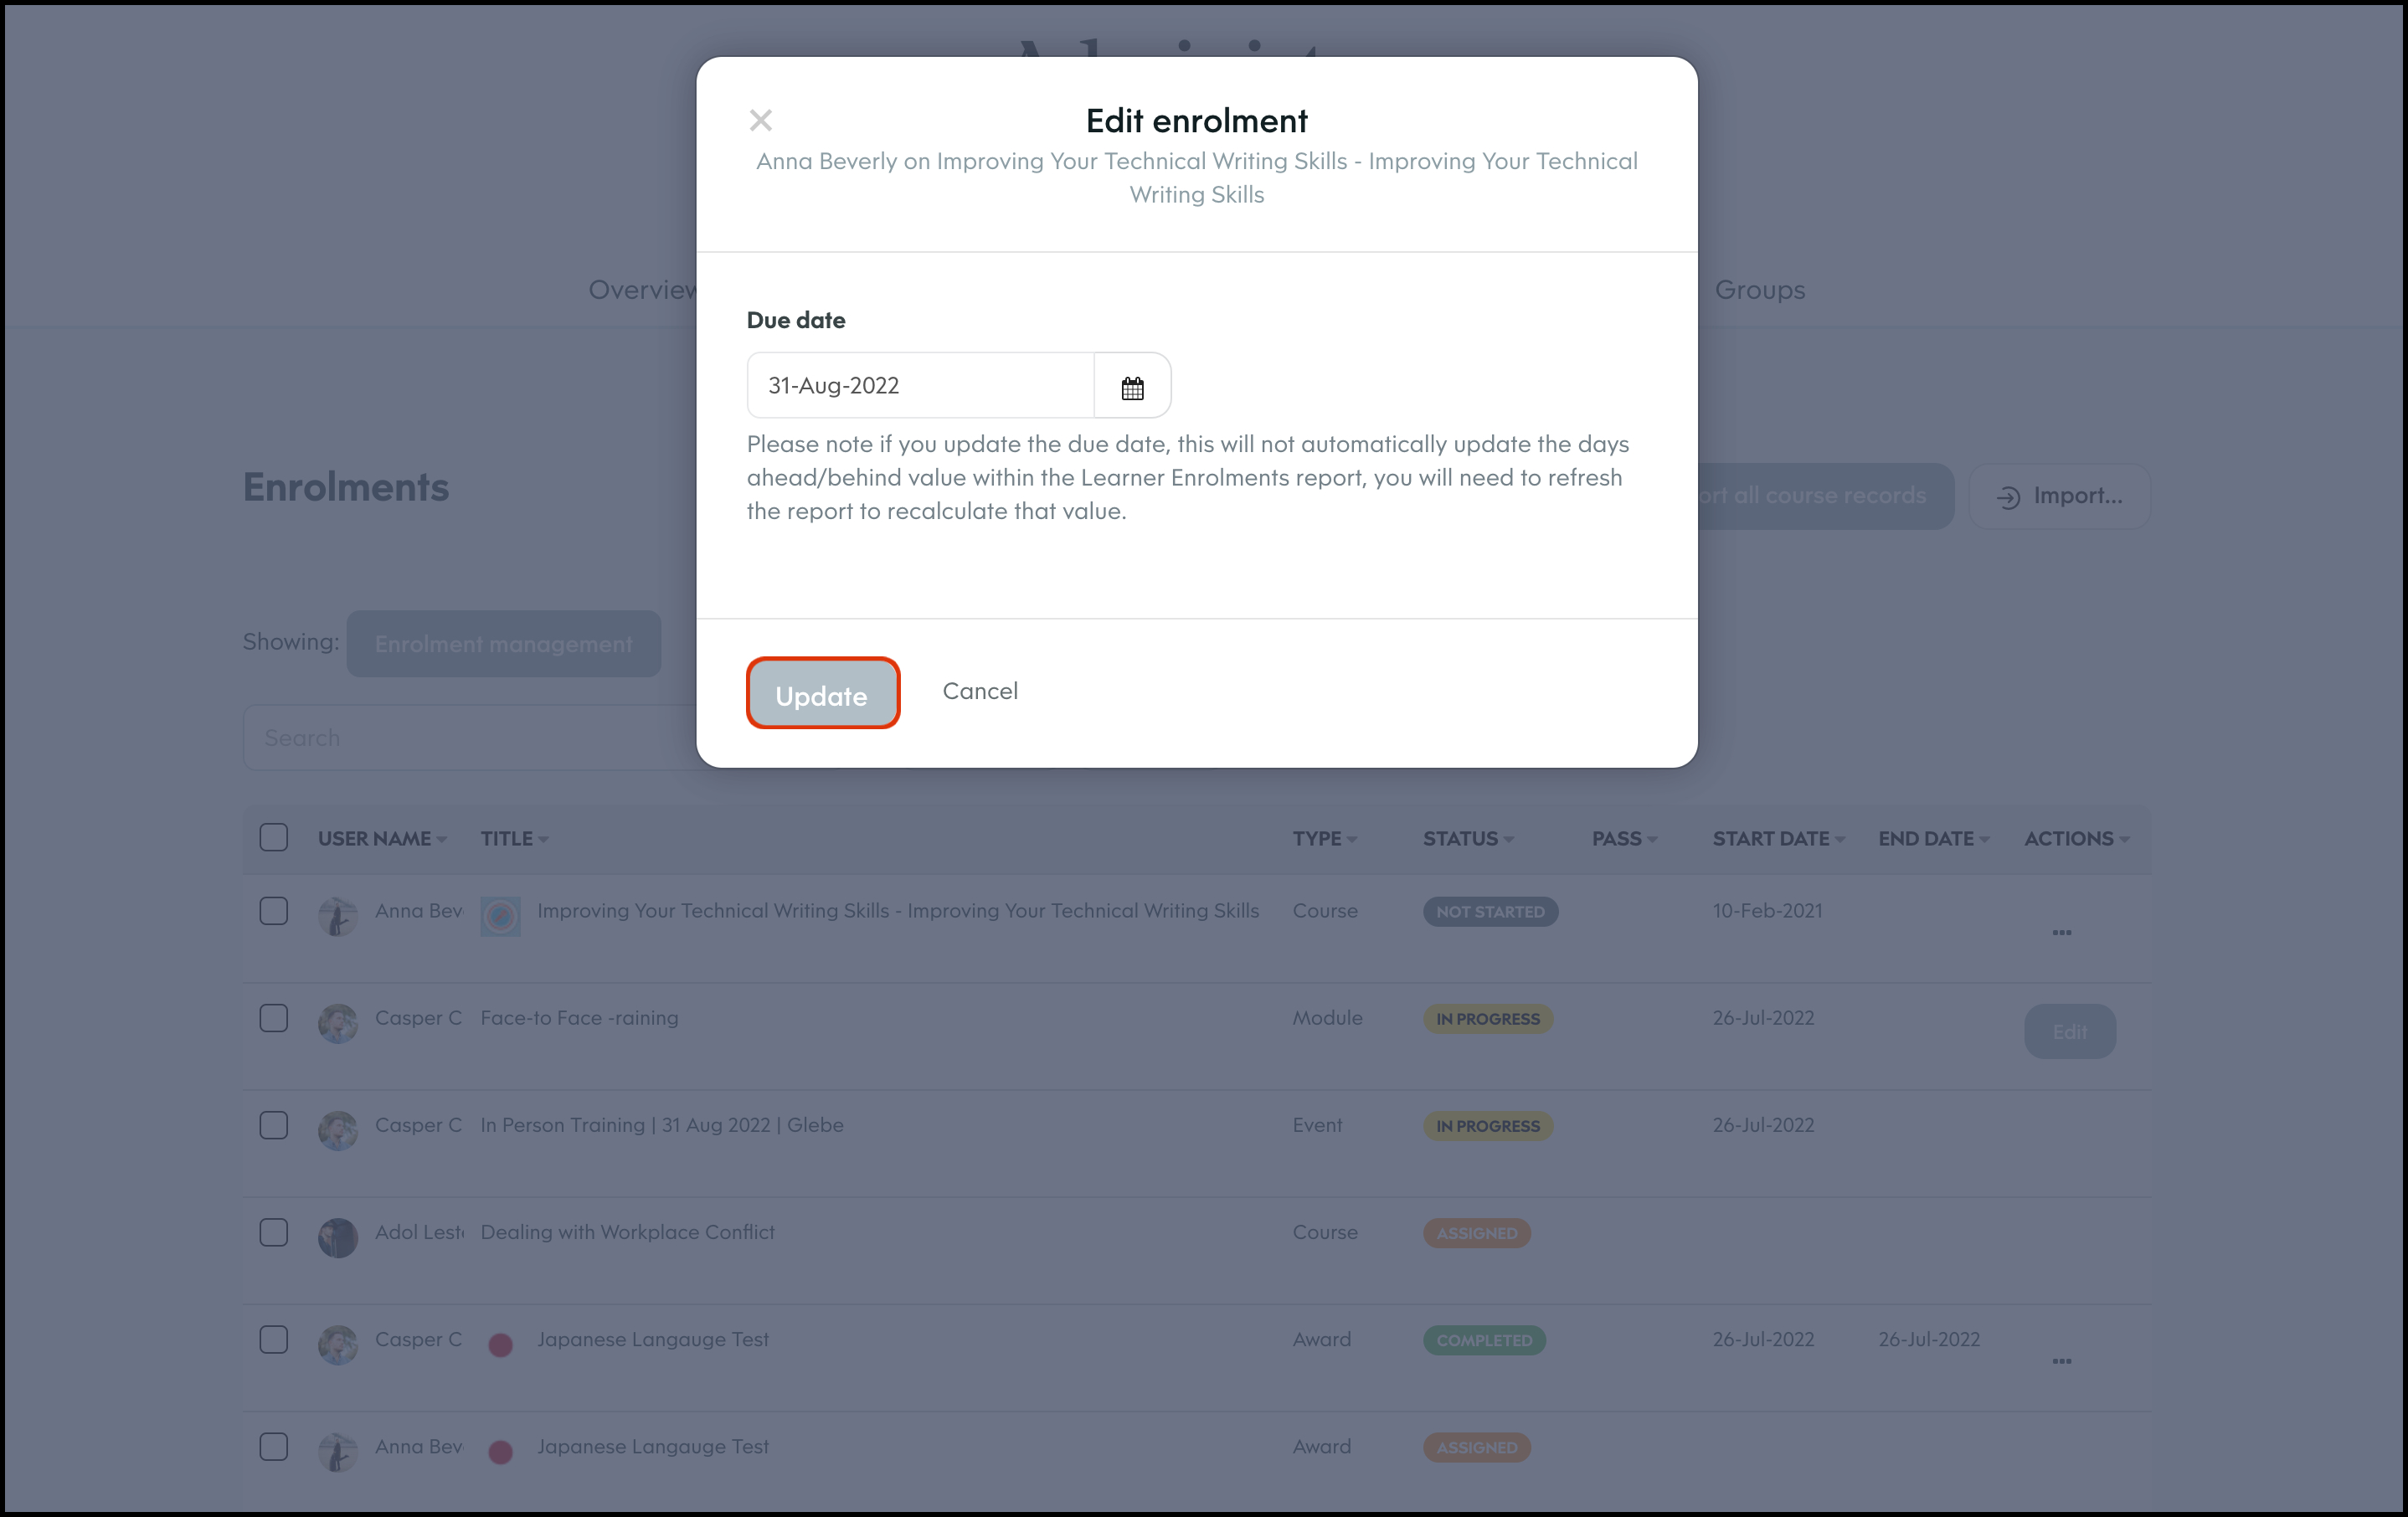Sort by the START DATE column arrow

pyautogui.click(x=1839, y=840)
